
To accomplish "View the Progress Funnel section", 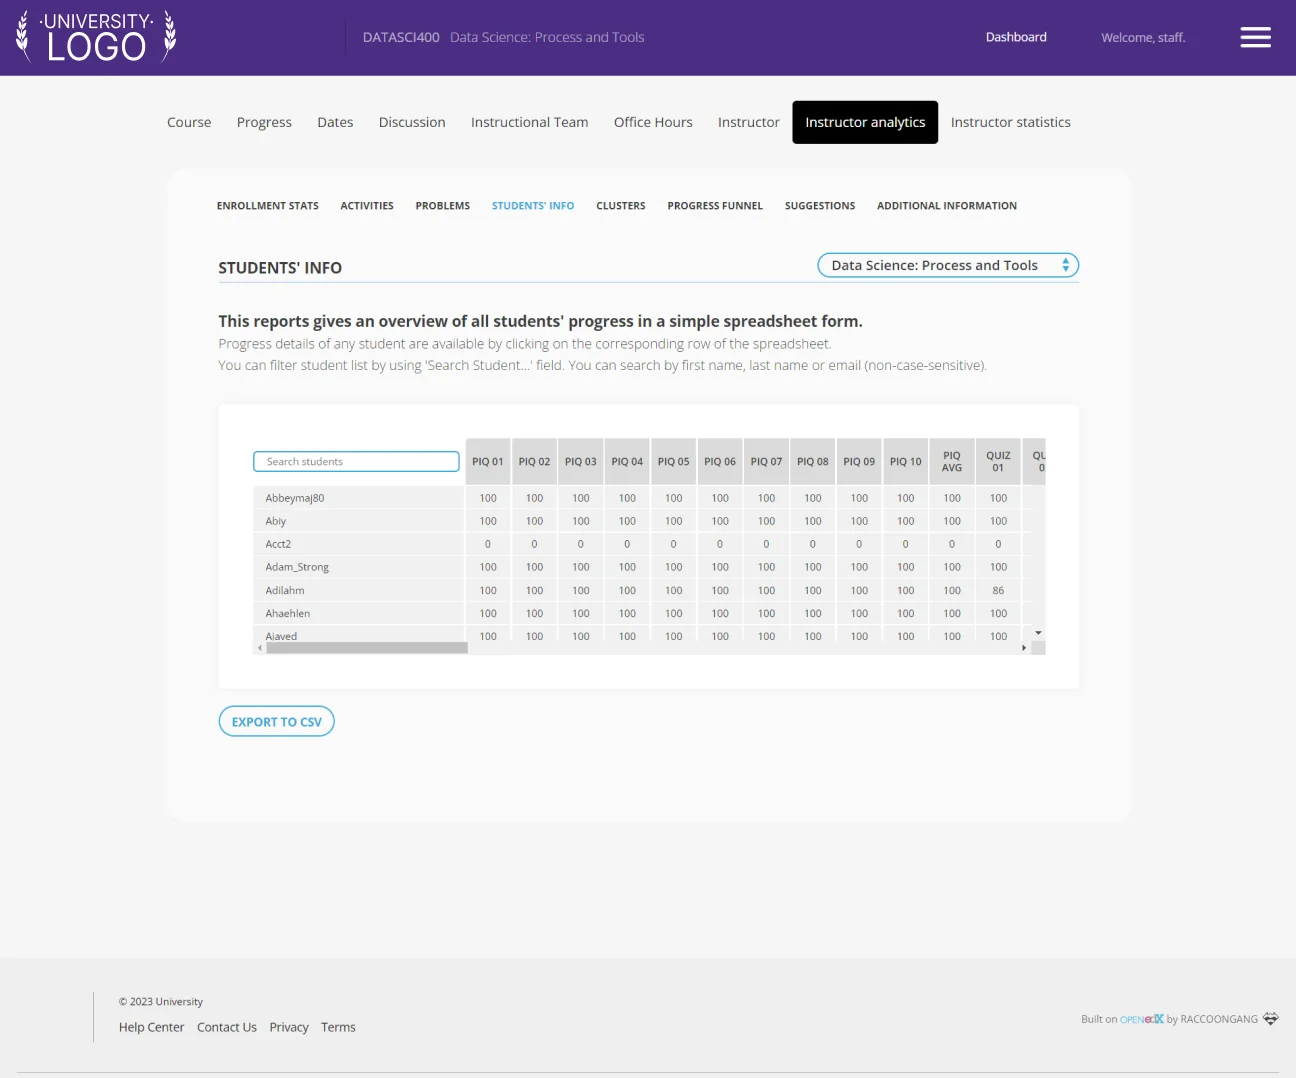I will (715, 206).
